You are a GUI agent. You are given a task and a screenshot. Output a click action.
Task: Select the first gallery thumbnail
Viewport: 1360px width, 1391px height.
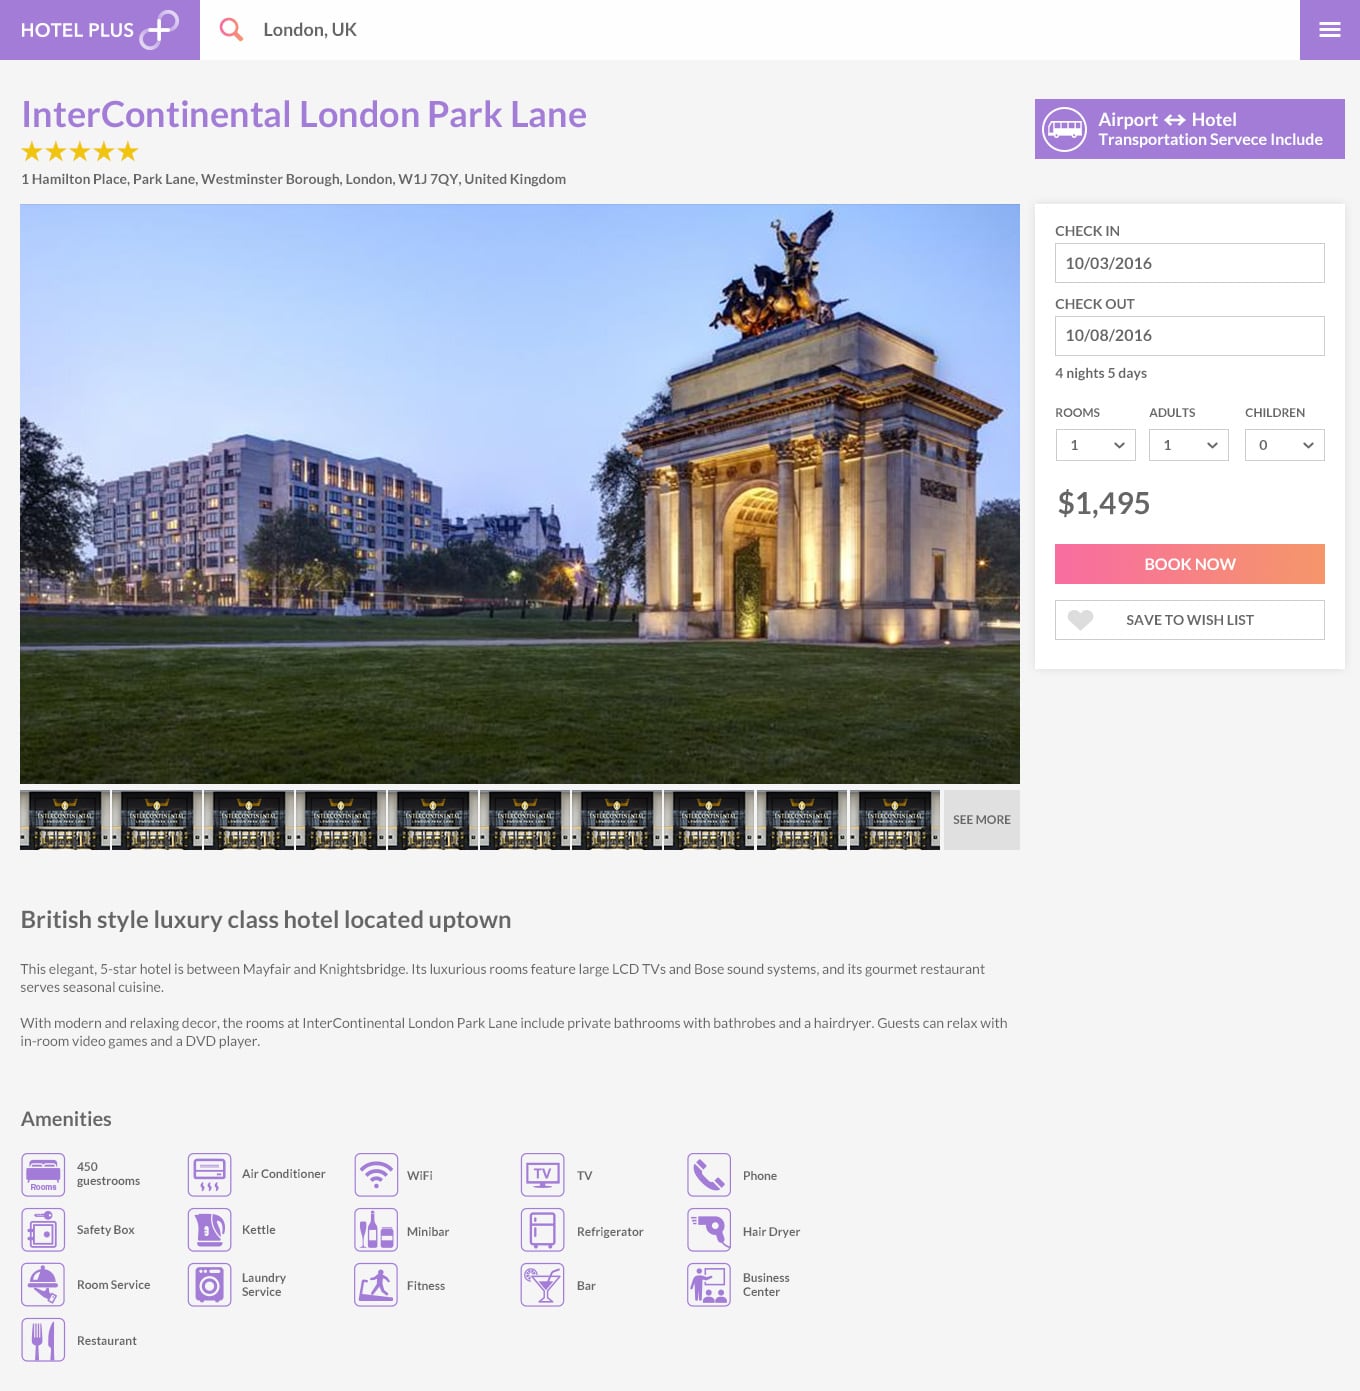(x=65, y=820)
